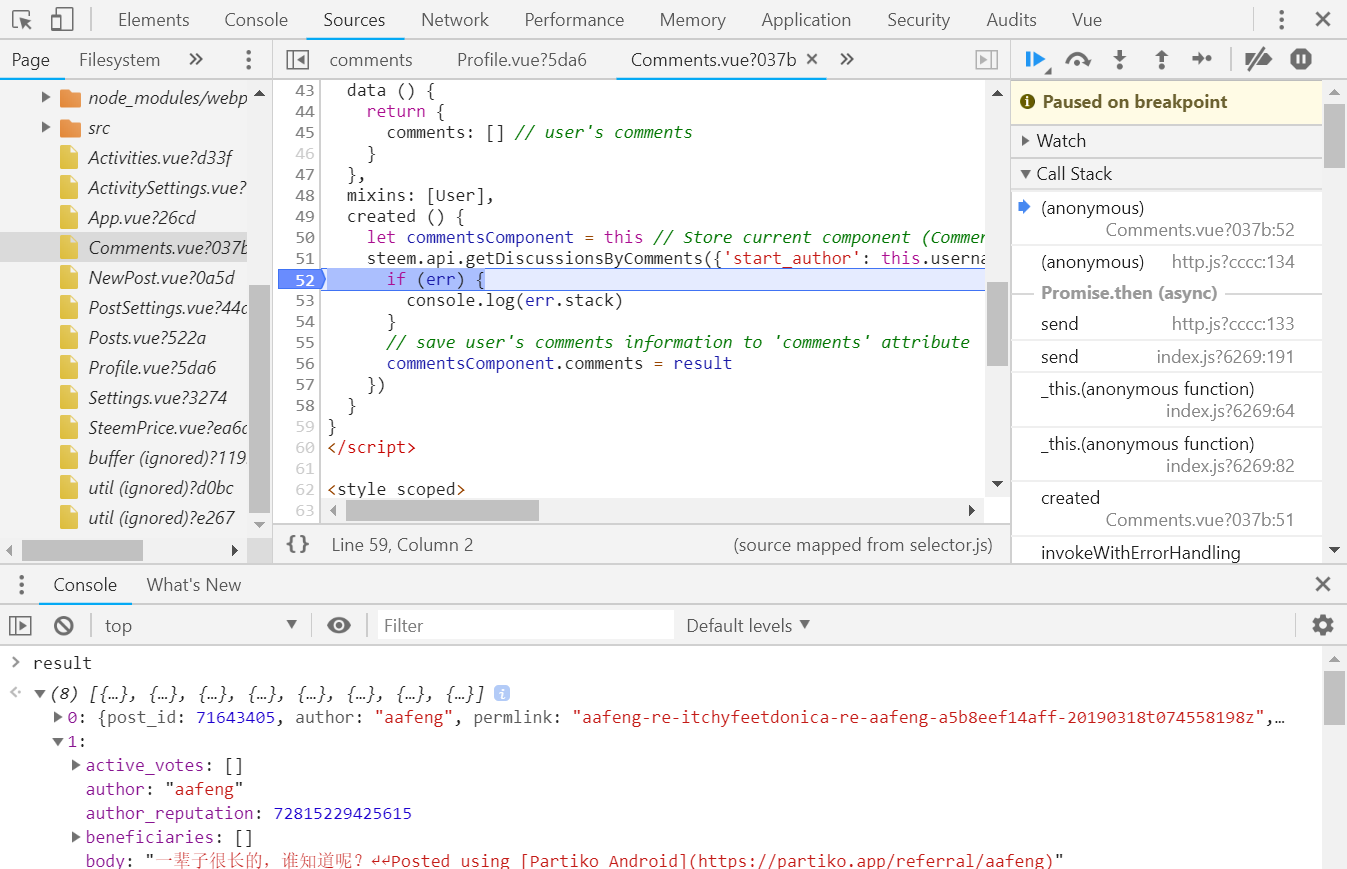Open console settings gear
This screenshot has height=869, width=1347.
tap(1323, 625)
